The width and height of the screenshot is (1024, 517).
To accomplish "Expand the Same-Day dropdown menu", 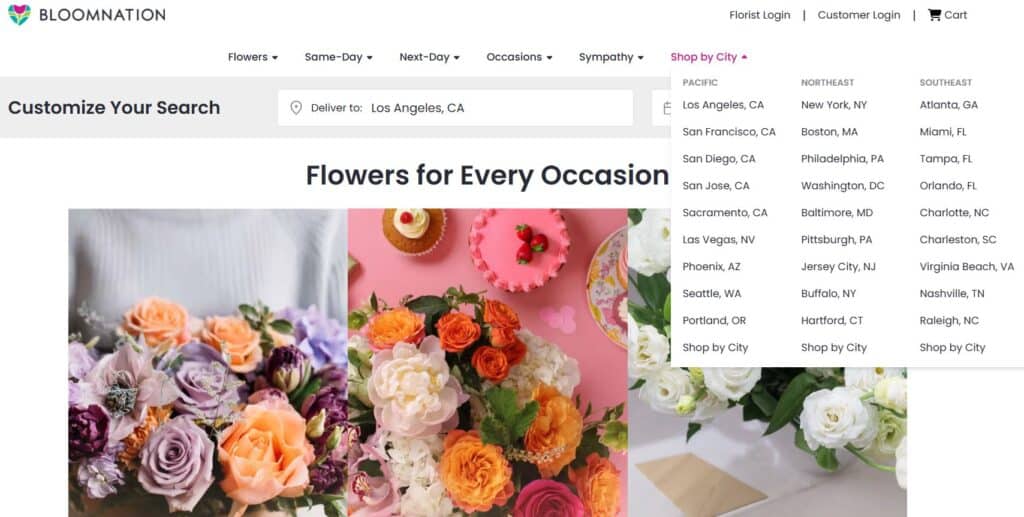I will tap(338, 57).
